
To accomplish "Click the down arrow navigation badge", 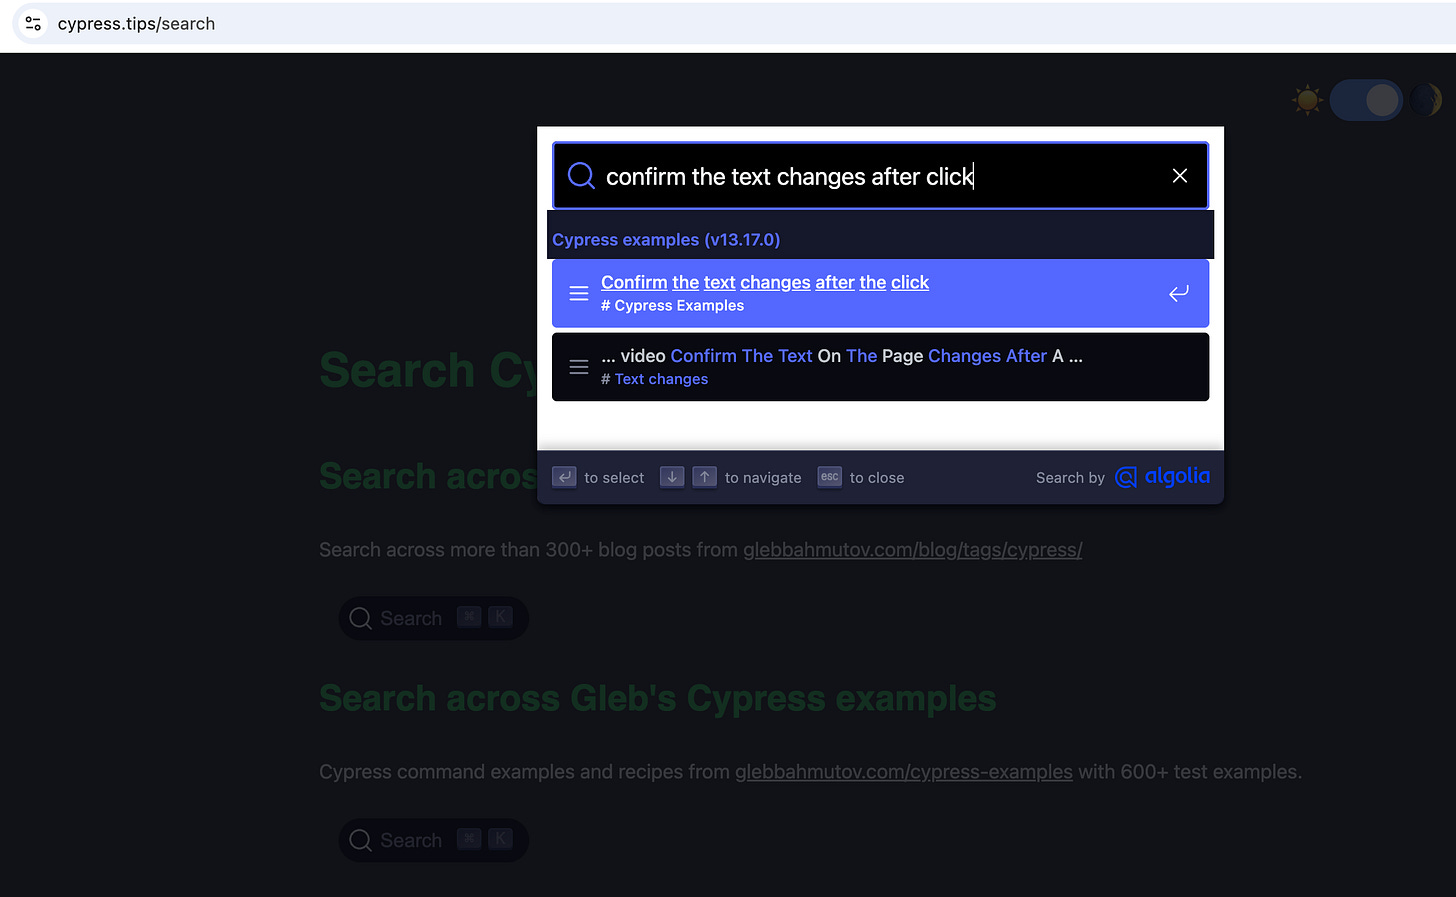I will (671, 477).
